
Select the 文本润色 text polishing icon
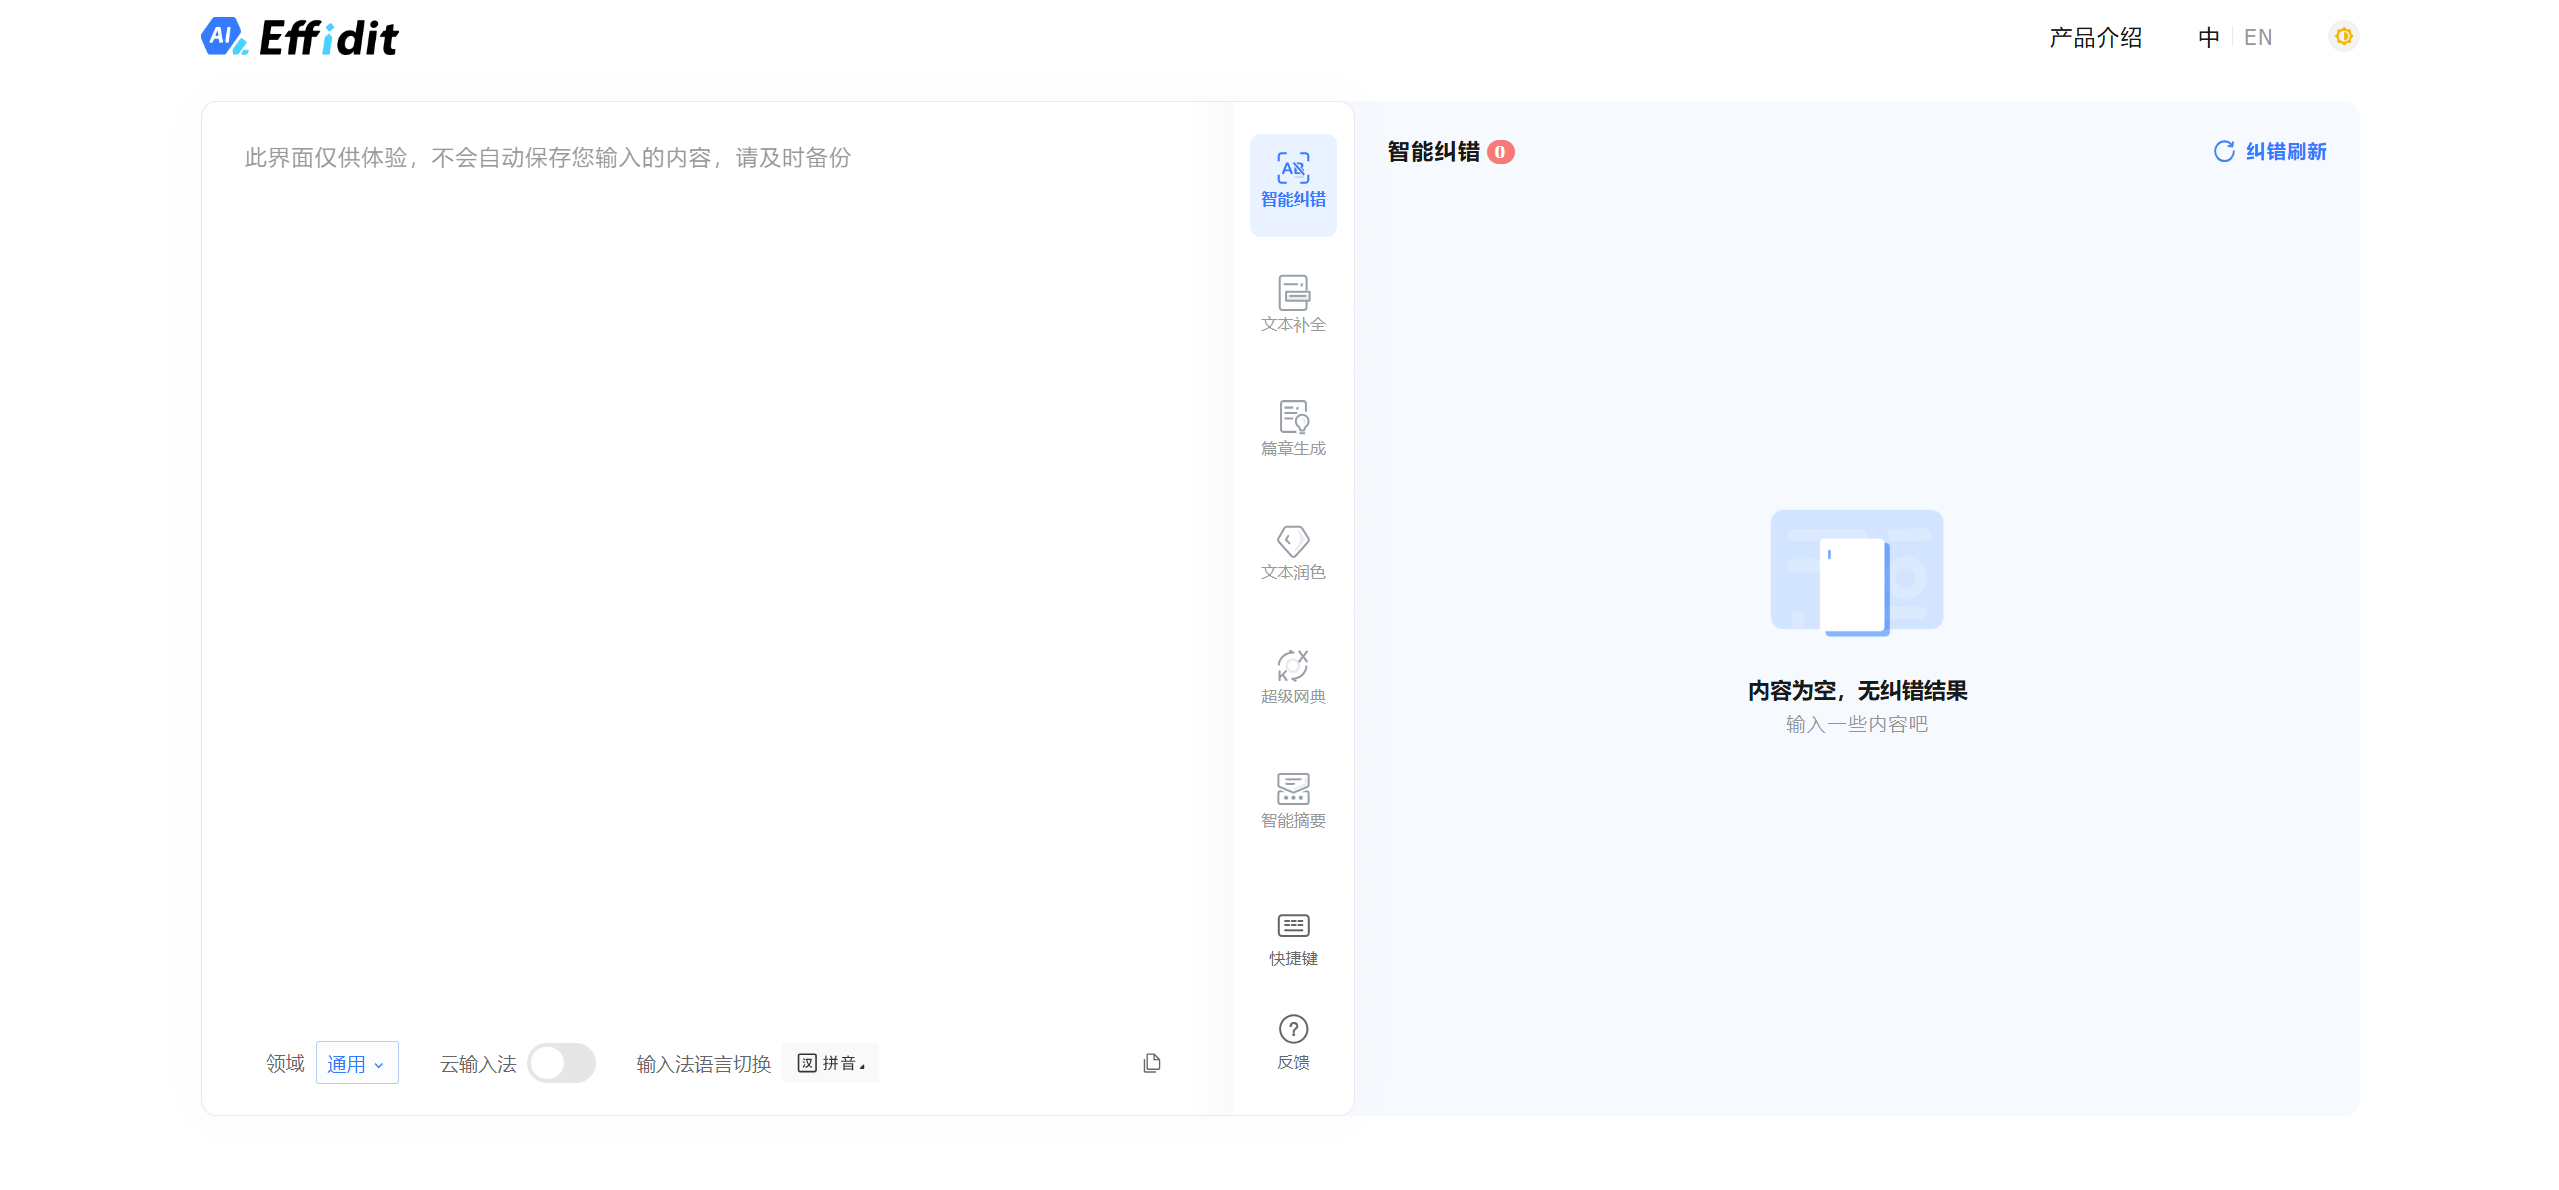tap(1292, 552)
